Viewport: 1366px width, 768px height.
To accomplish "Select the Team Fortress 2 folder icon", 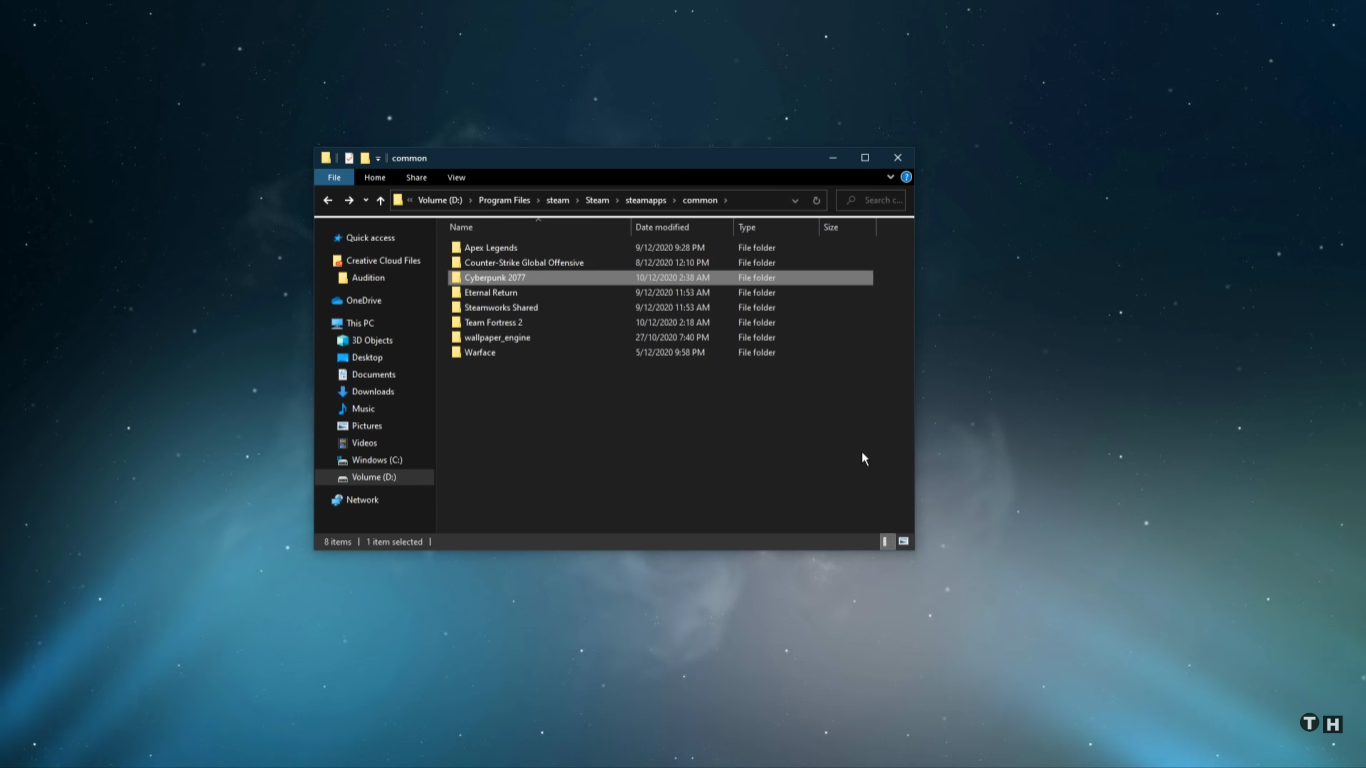I will coord(456,323).
